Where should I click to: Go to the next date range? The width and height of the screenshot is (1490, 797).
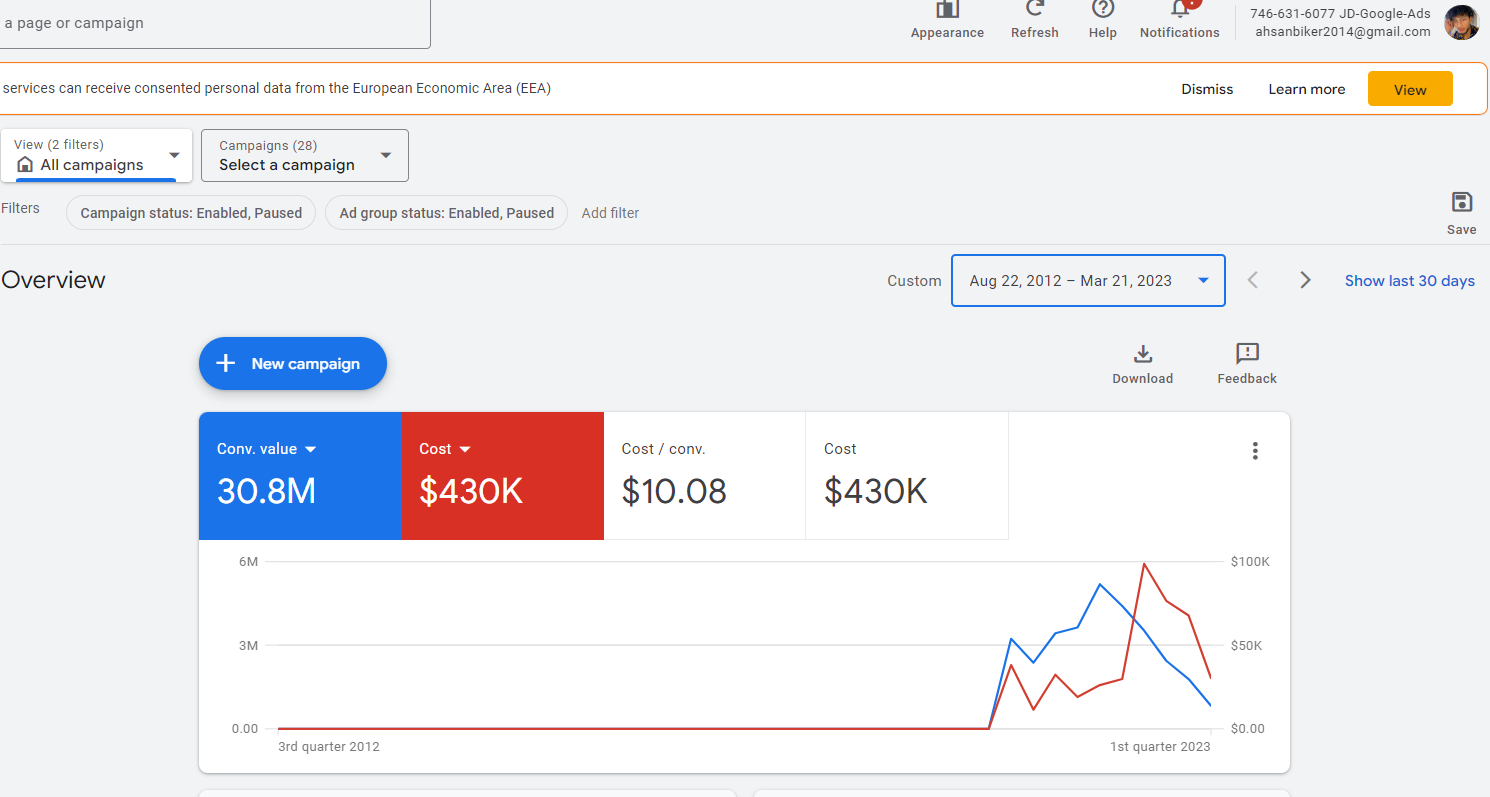coord(1305,280)
